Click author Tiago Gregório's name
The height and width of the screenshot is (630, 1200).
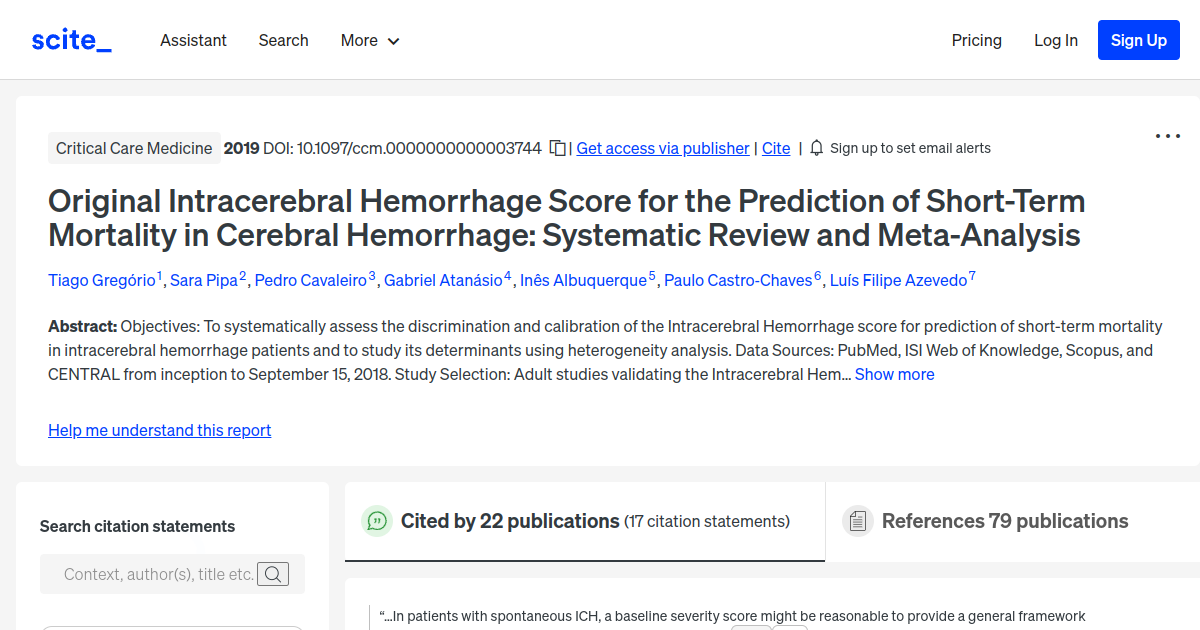pos(102,280)
